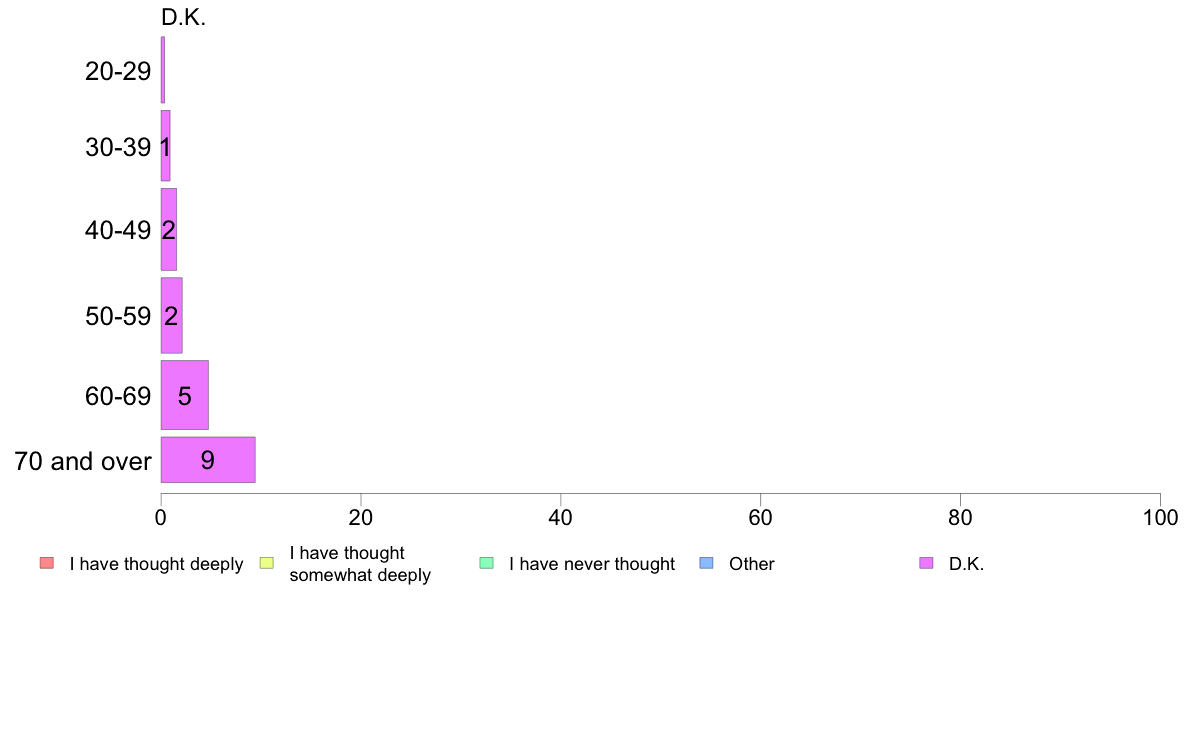Click the '70 and over' axis label

point(83,461)
